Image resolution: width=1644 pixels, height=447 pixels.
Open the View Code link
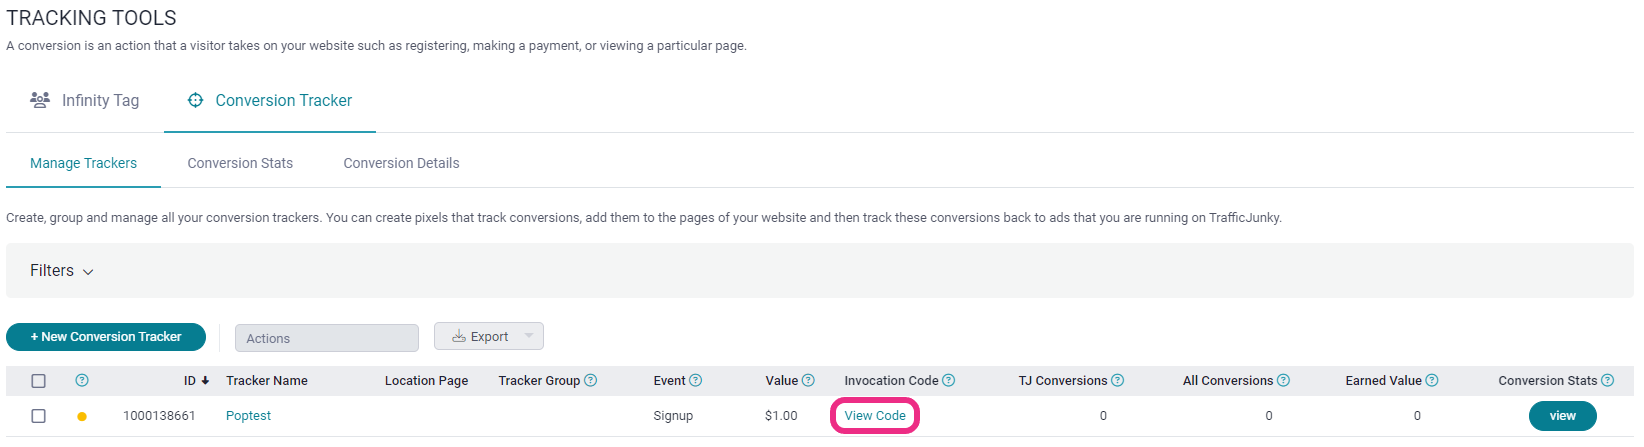coord(875,416)
